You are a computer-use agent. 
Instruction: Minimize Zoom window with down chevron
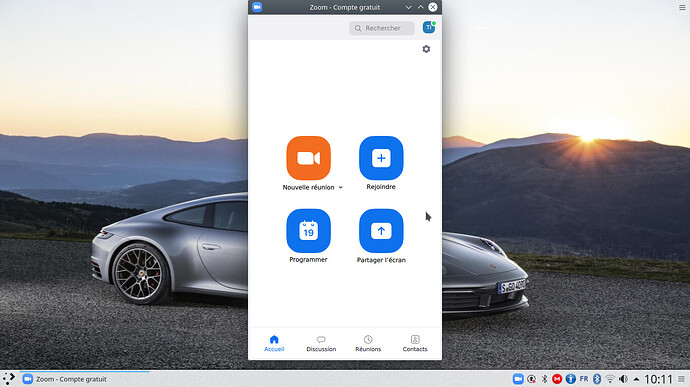click(x=408, y=7)
